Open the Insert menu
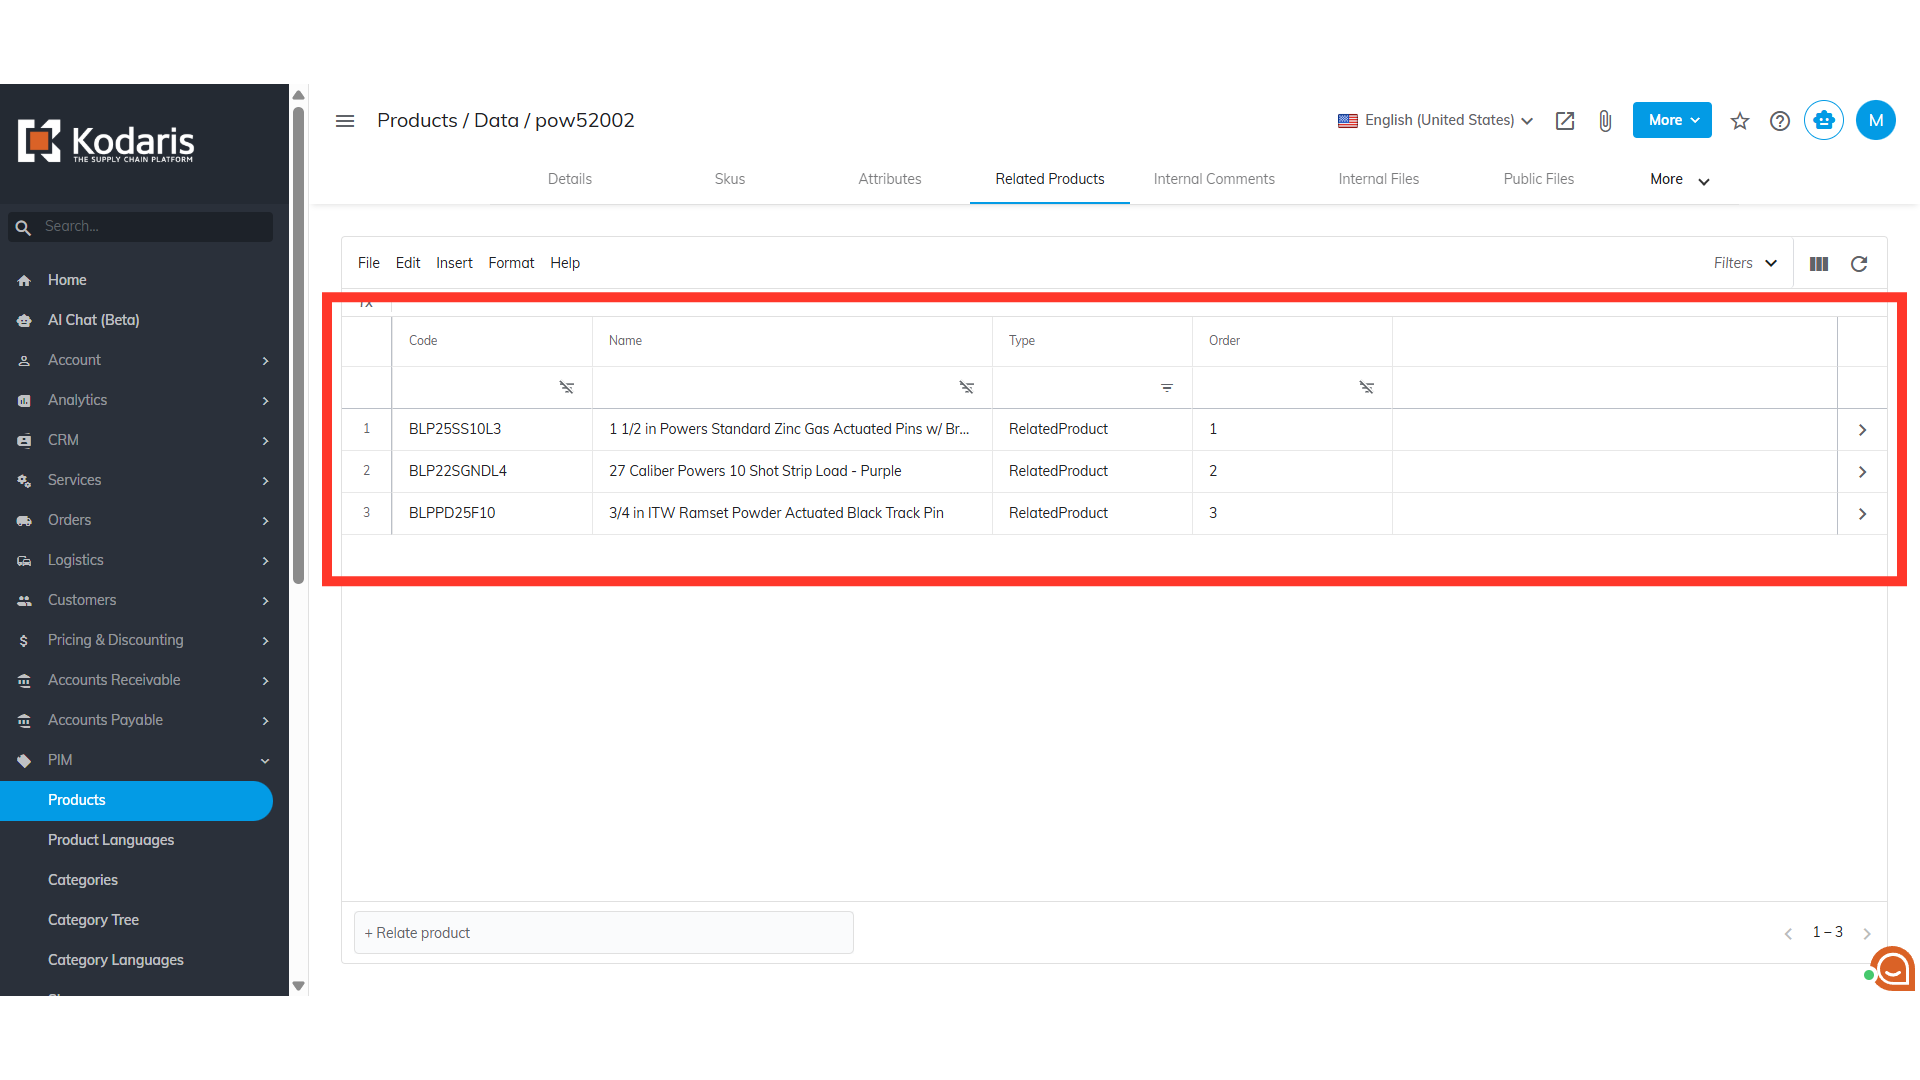 [454, 263]
